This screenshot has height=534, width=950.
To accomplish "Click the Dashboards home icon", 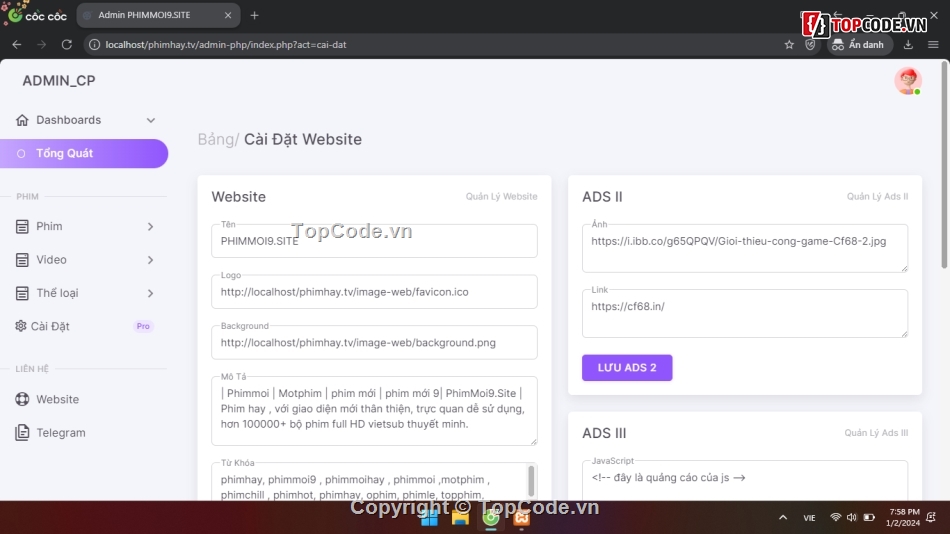I will click(22, 120).
